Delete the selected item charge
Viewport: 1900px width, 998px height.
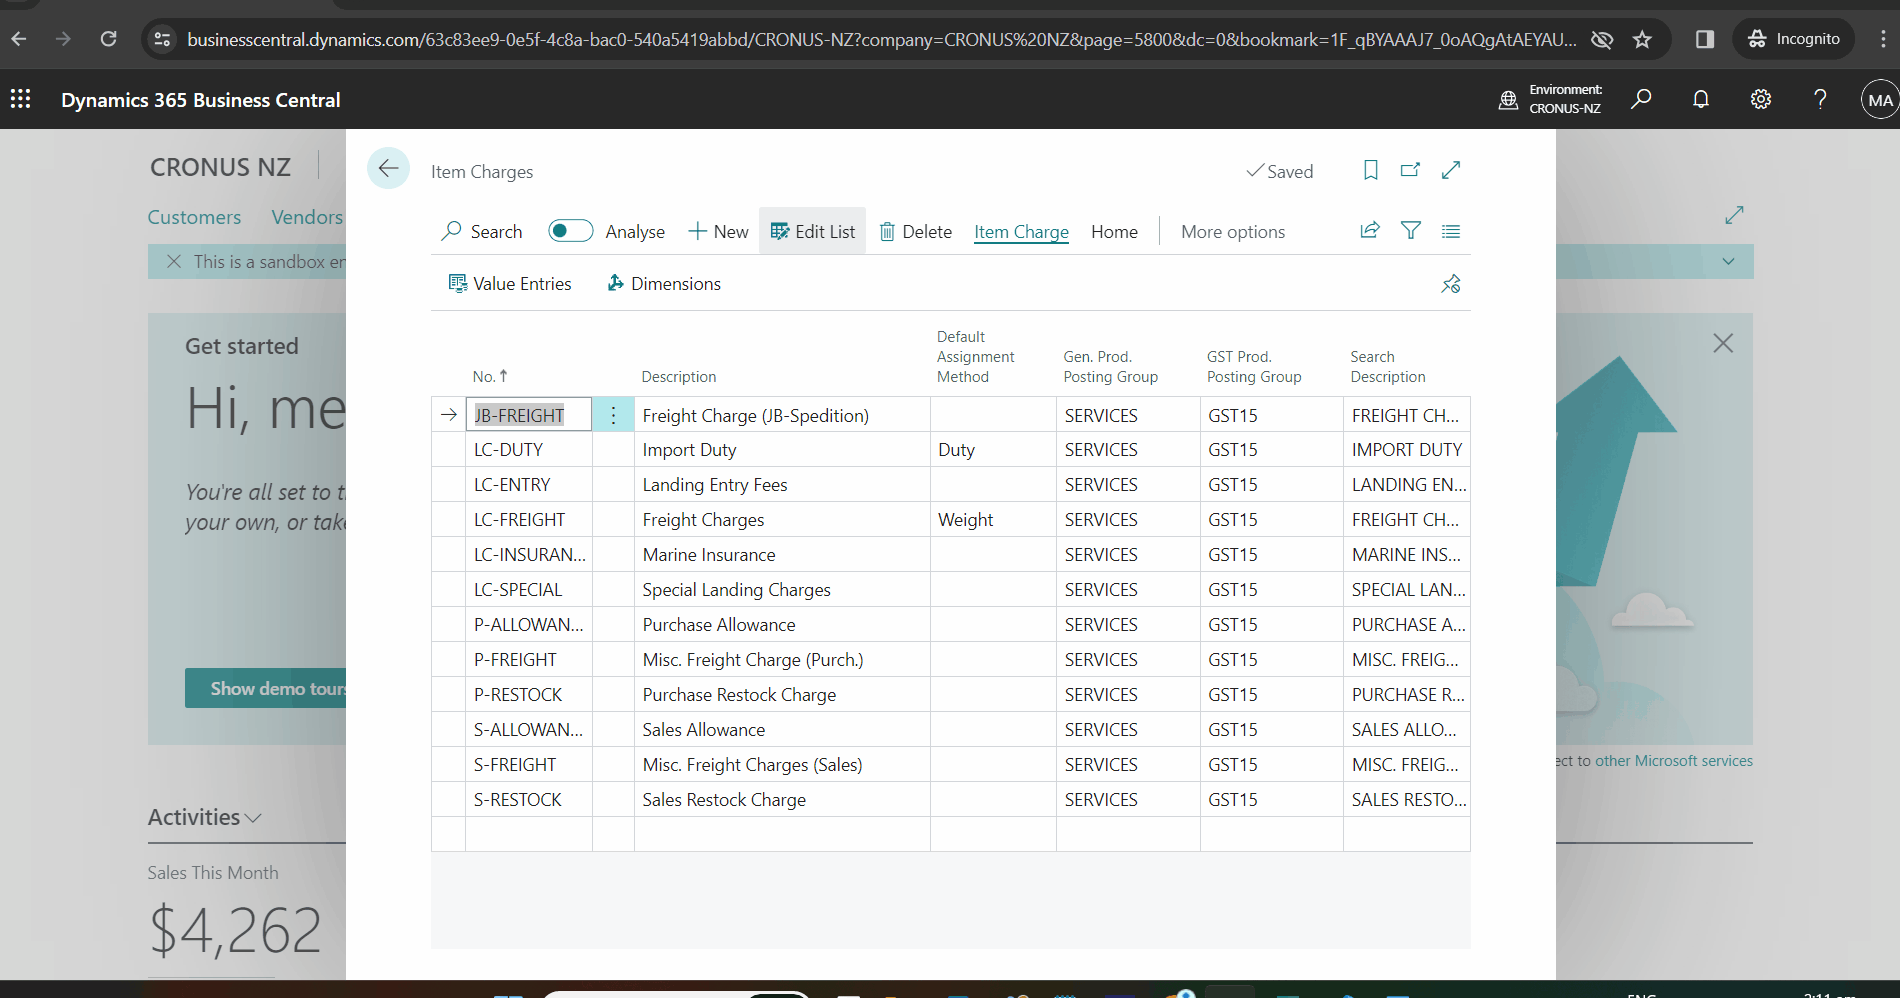[915, 231]
